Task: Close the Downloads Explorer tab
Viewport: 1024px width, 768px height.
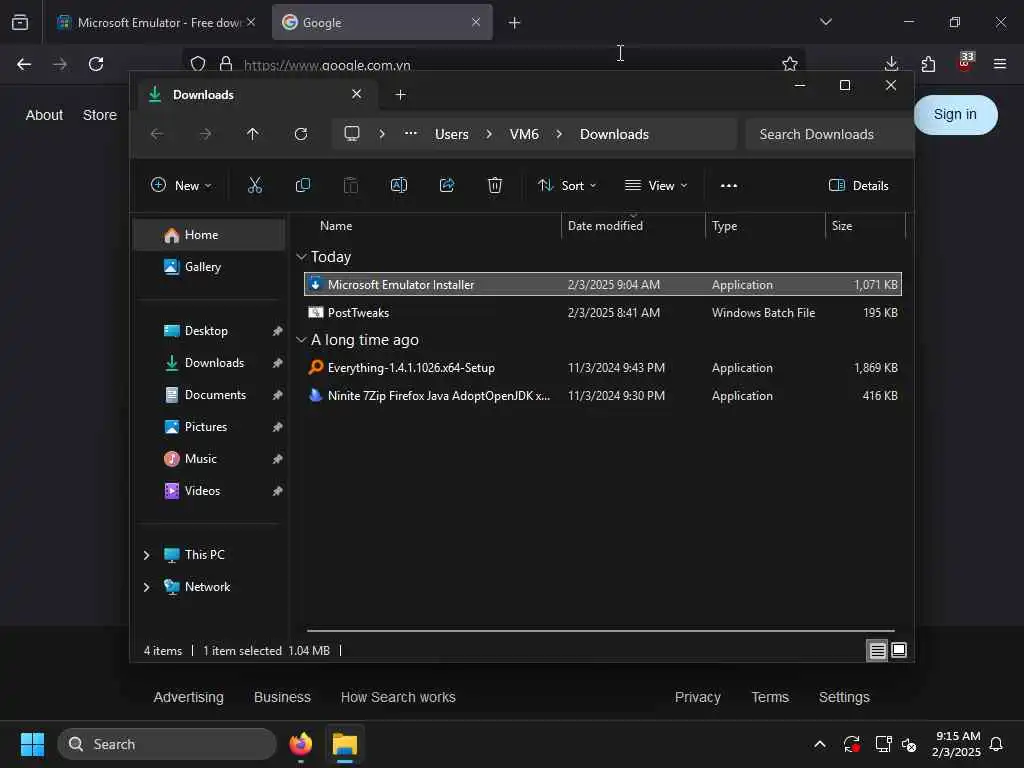Action: point(357,94)
